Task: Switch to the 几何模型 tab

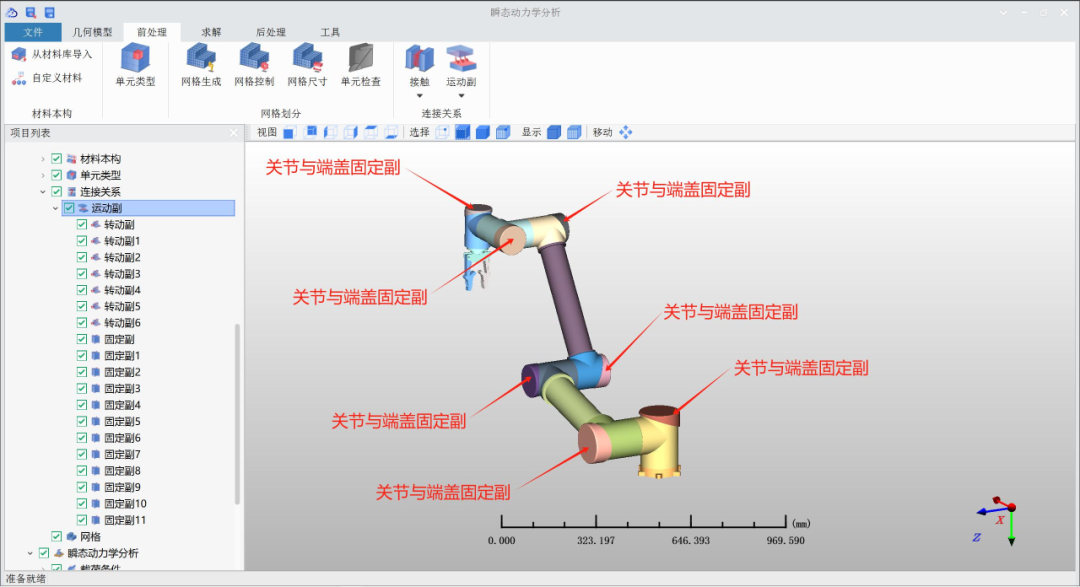Action: (x=92, y=32)
